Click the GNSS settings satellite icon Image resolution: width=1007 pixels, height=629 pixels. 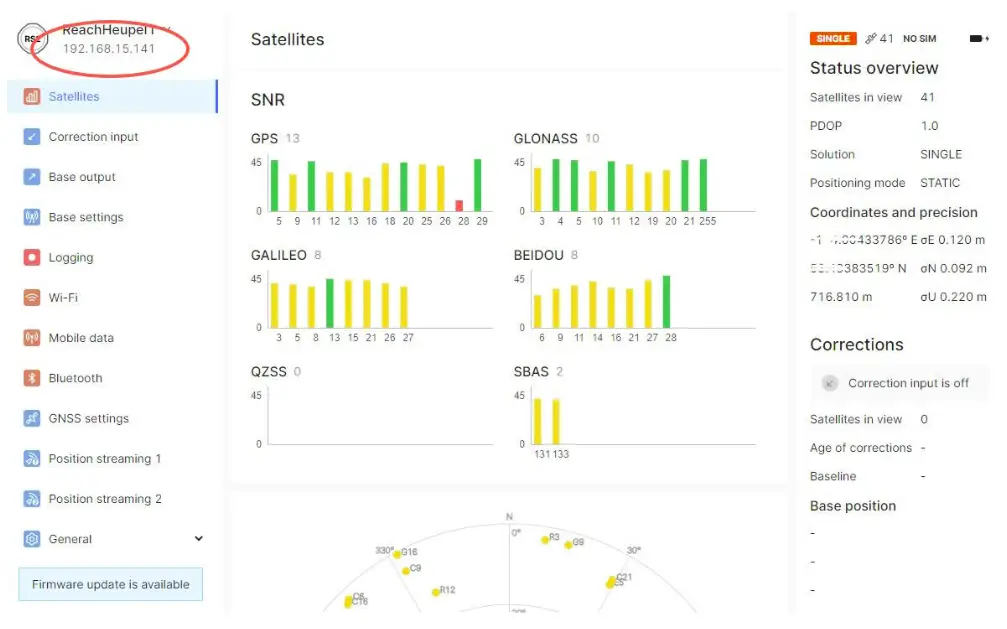point(31,418)
